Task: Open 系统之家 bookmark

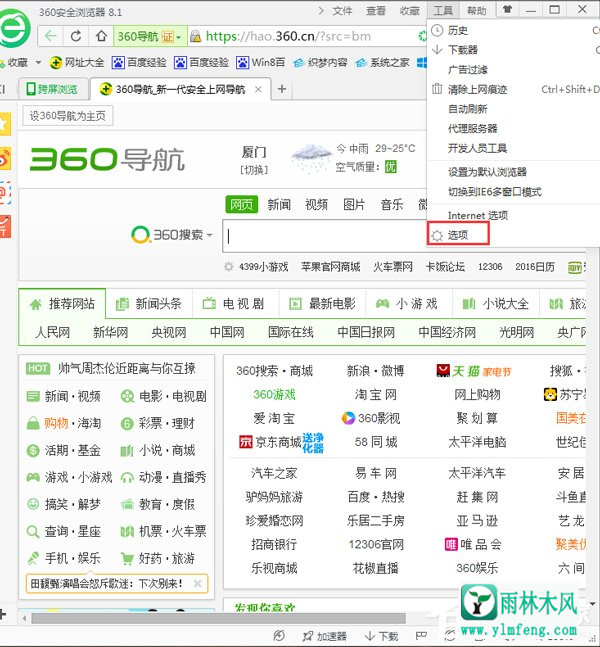Action: (x=382, y=62)
